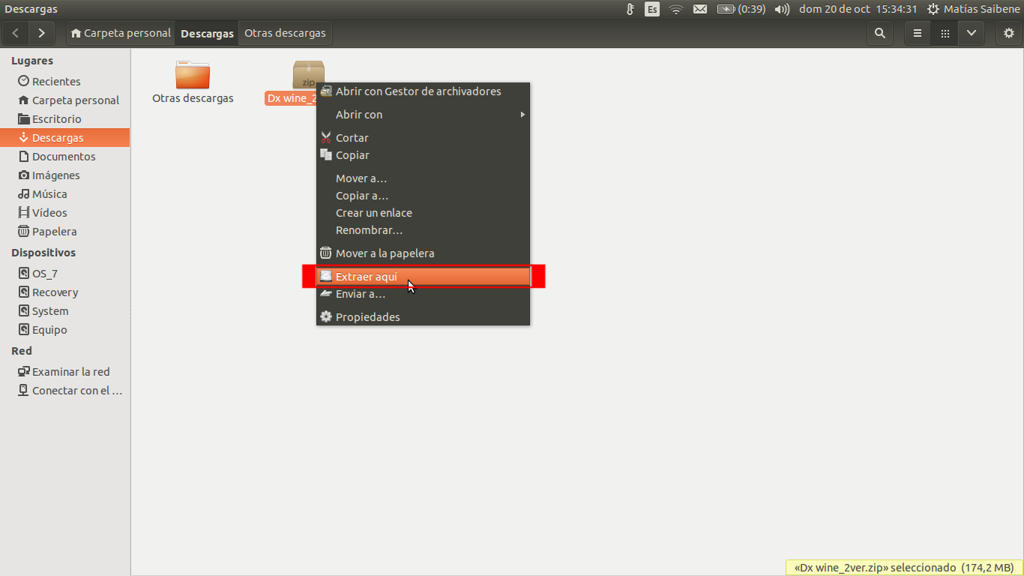Go back with the left arrow button
This screenshot has height=576, width=1024.
(15, 33)
